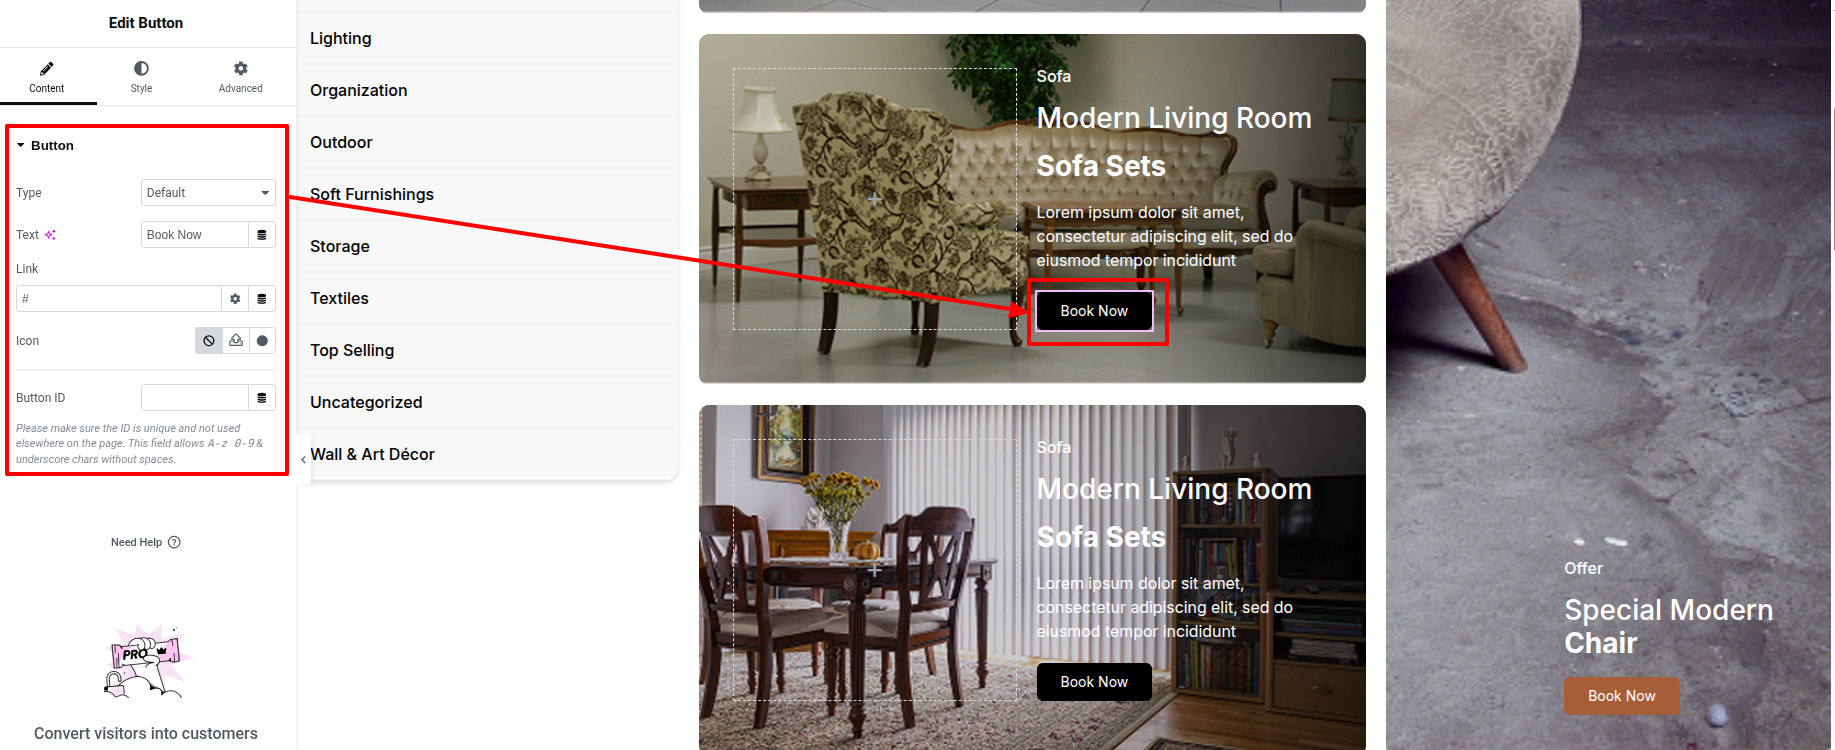This screenshot has height=750, width=1835.
Task: Click the Link URL input field
Action: 119,299
